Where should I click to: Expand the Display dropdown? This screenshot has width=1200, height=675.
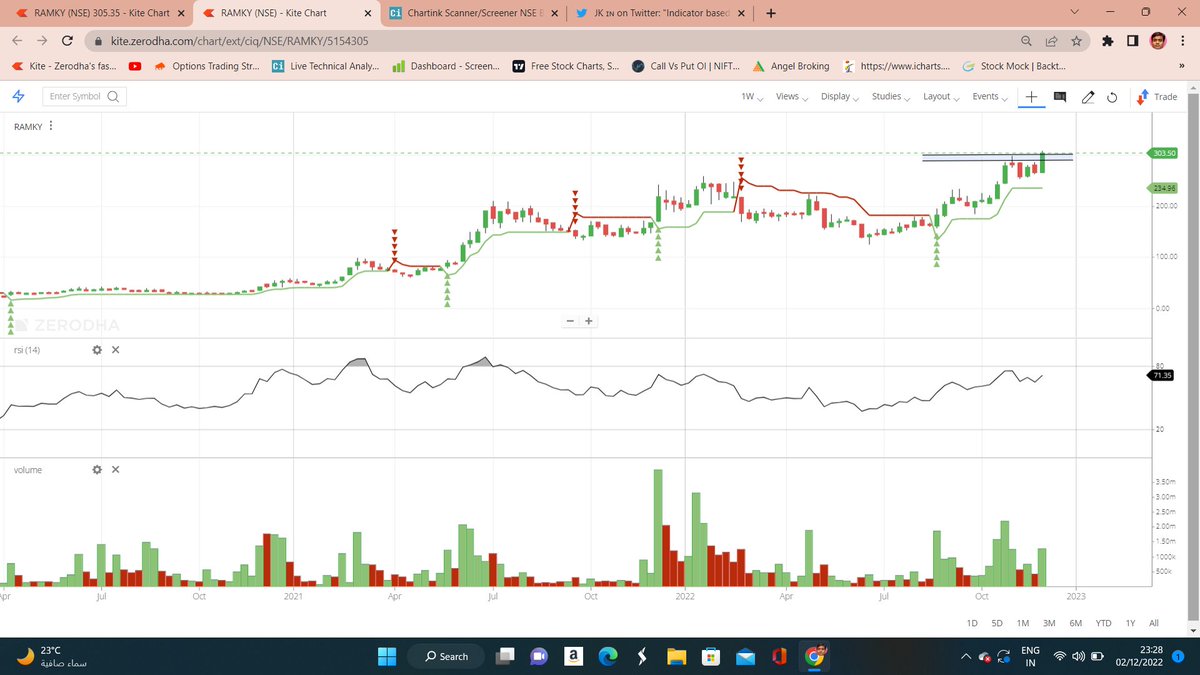click(839, 97)
